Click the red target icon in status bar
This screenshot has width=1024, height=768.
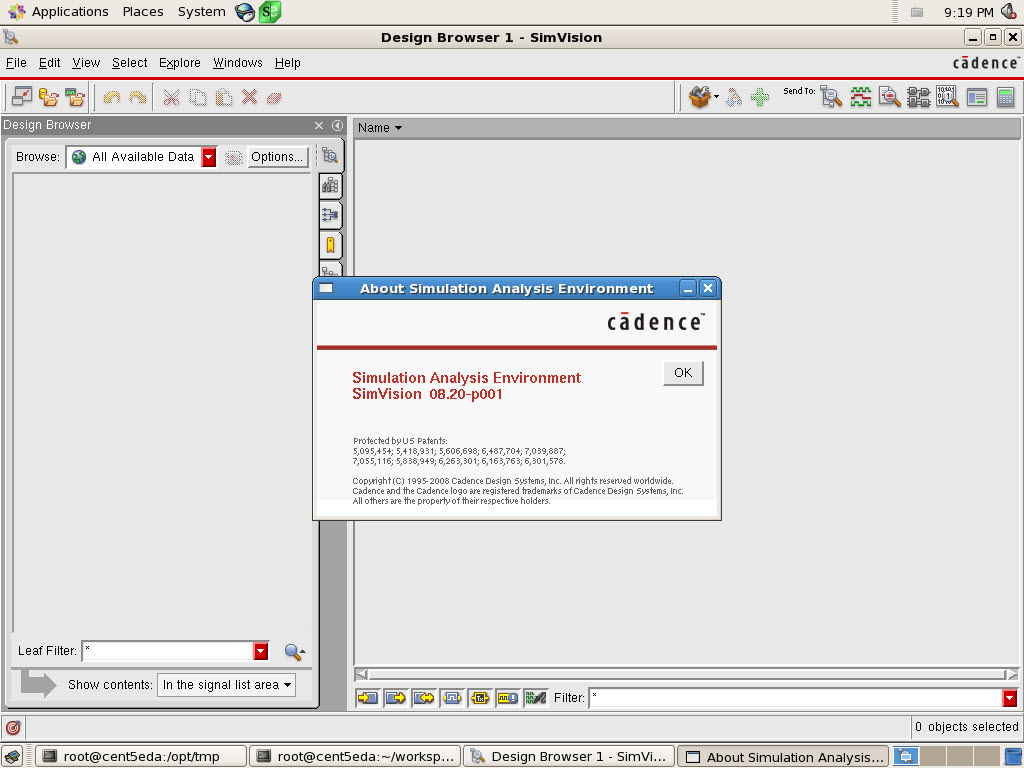(x=13, y=727)
